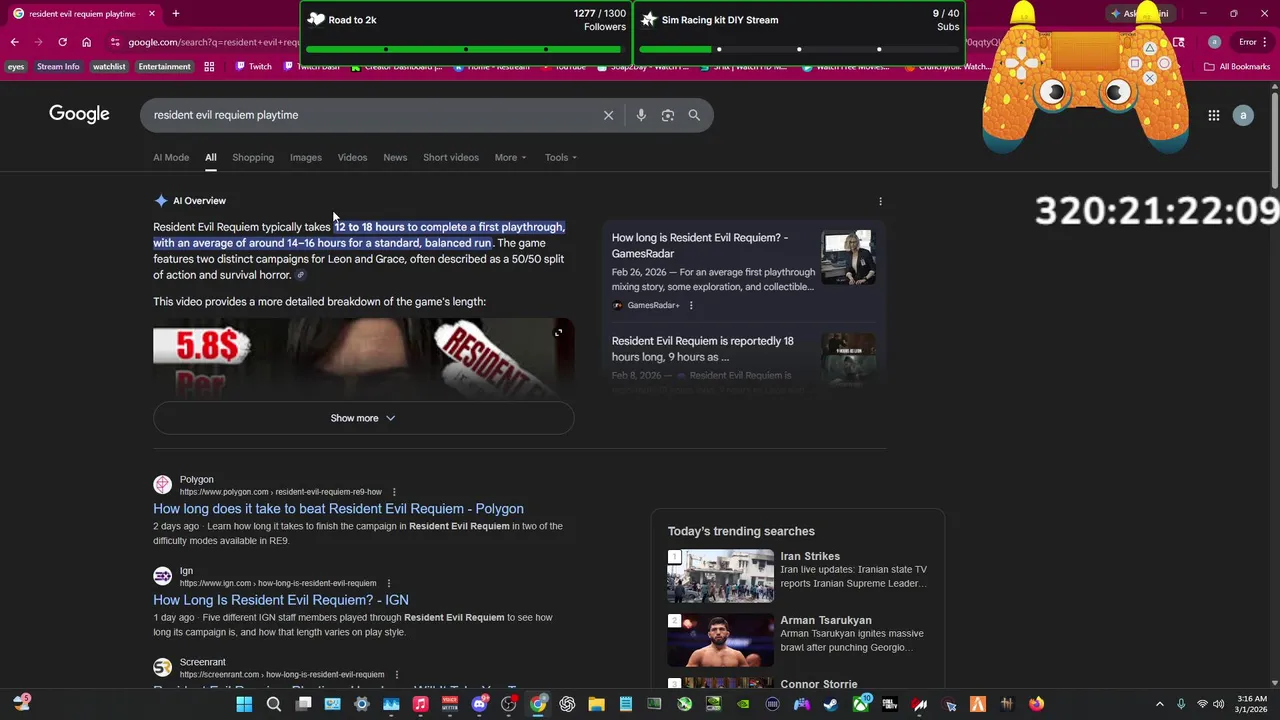Image resolution: width=1280 pixels, height=720 pixels.
Task: Open more options for GamesRadar+ source
Action: (691, 305)
